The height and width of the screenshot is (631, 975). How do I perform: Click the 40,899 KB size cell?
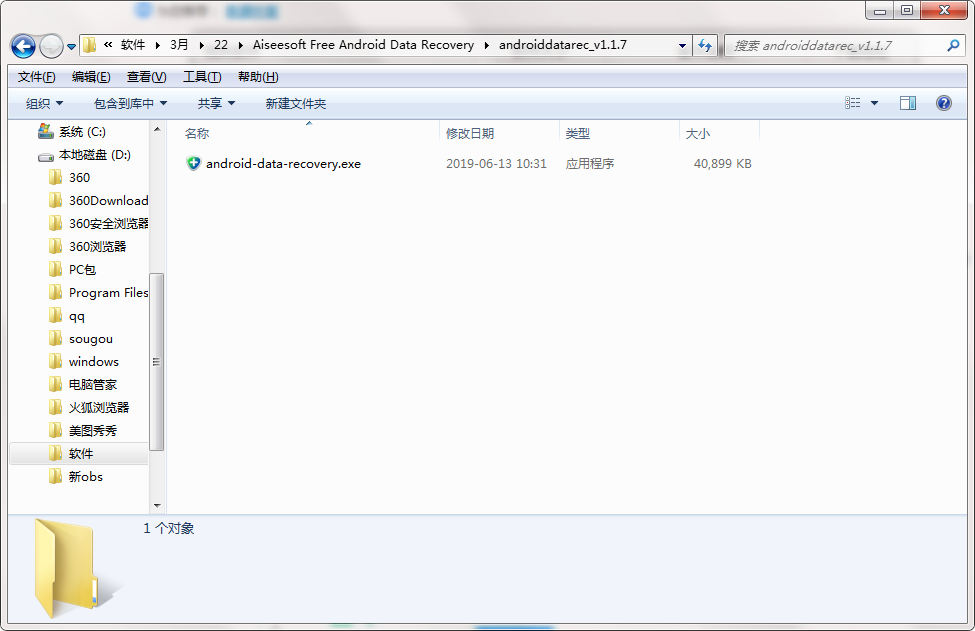(723, 164)
